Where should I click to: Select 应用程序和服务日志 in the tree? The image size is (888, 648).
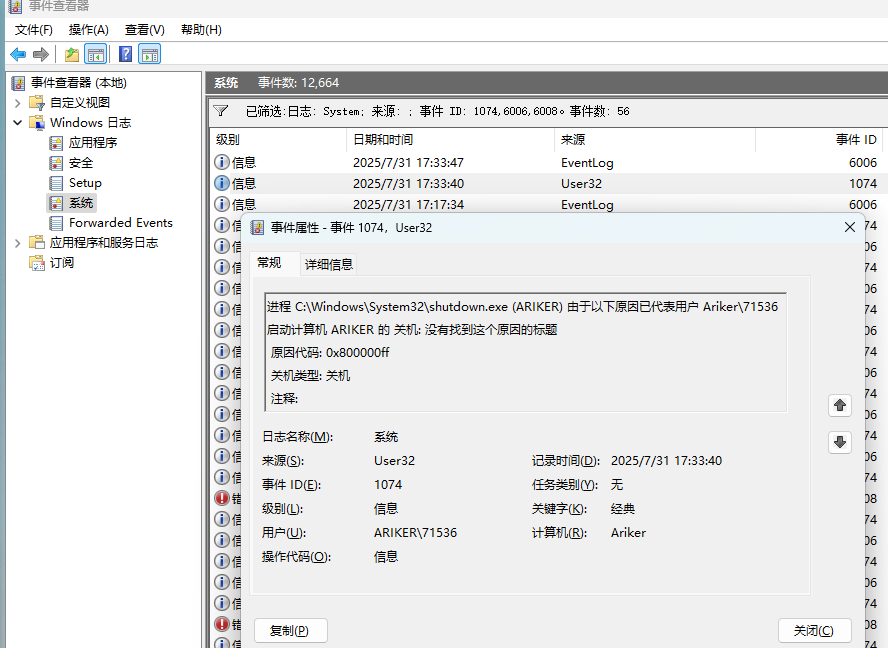click(x=104, y=243)
